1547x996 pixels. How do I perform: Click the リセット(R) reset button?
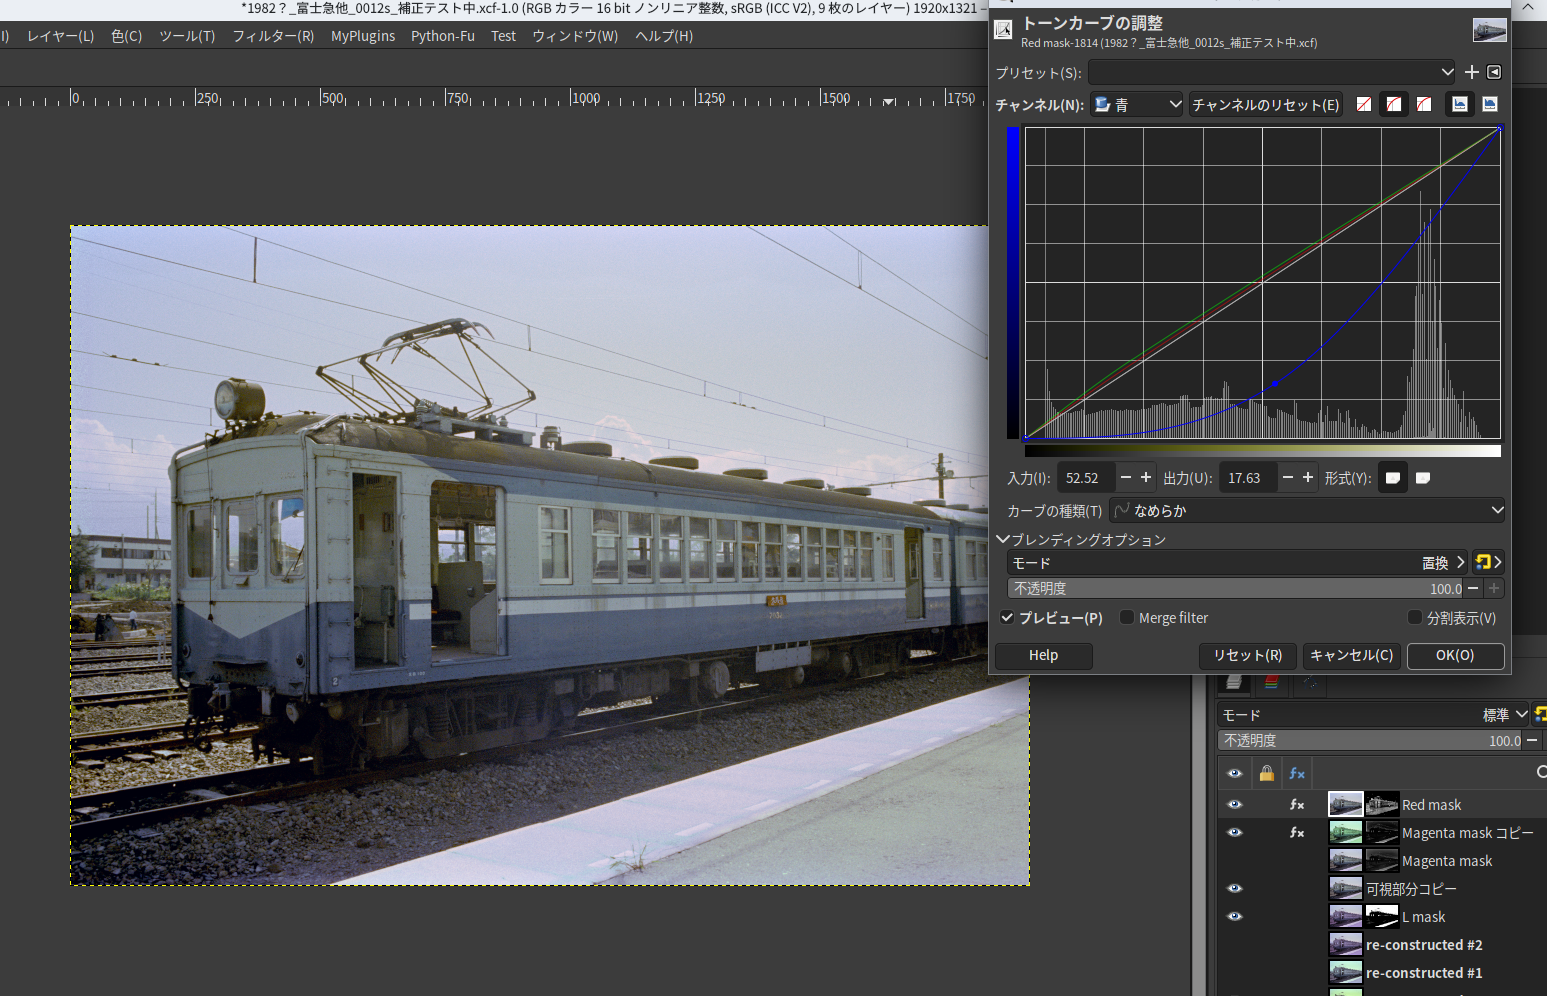click(x=1248, y=655)
